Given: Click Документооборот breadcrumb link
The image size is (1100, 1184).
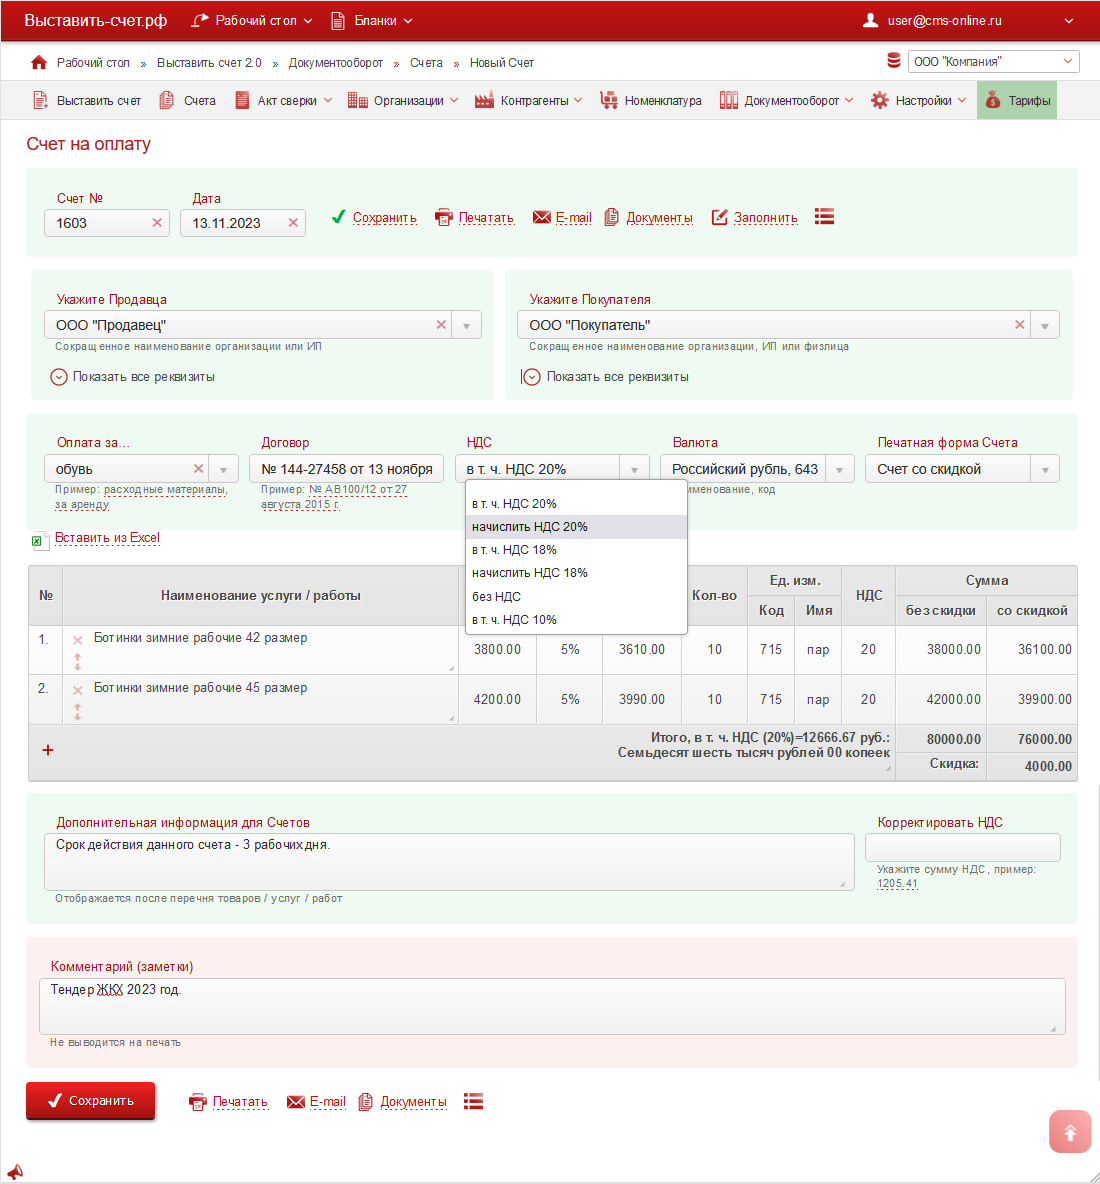Looking at the screenshot, I should (x=335, y=63).
